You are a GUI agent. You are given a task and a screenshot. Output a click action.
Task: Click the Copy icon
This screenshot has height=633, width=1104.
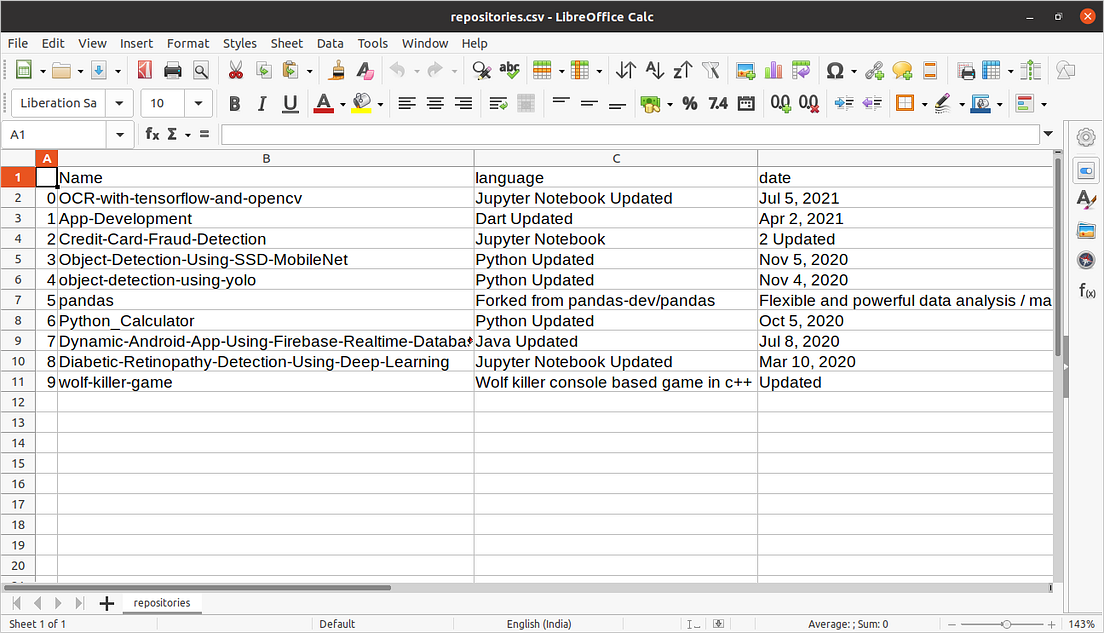[263, 70]
